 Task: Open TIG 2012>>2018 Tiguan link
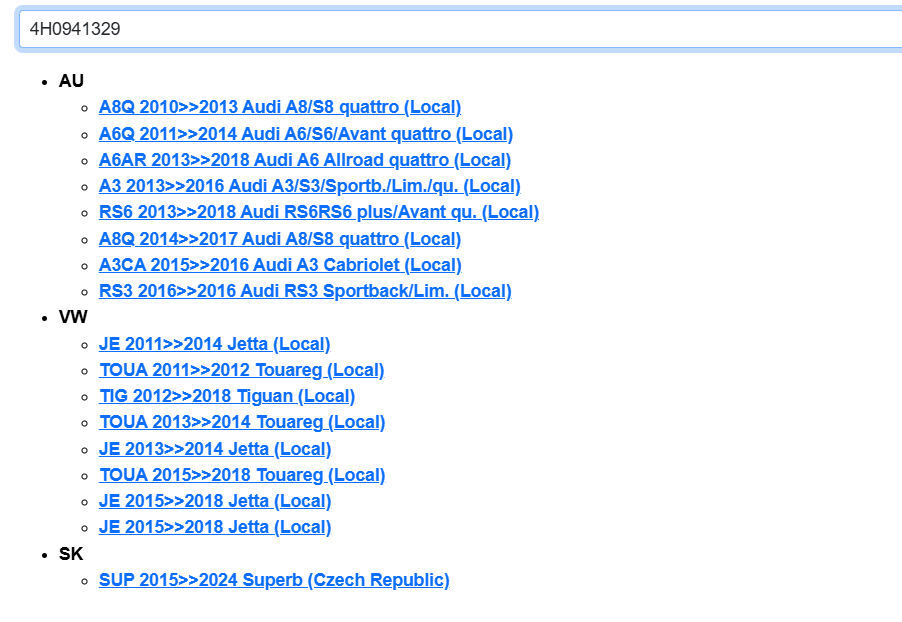click(x=227, y=396)
